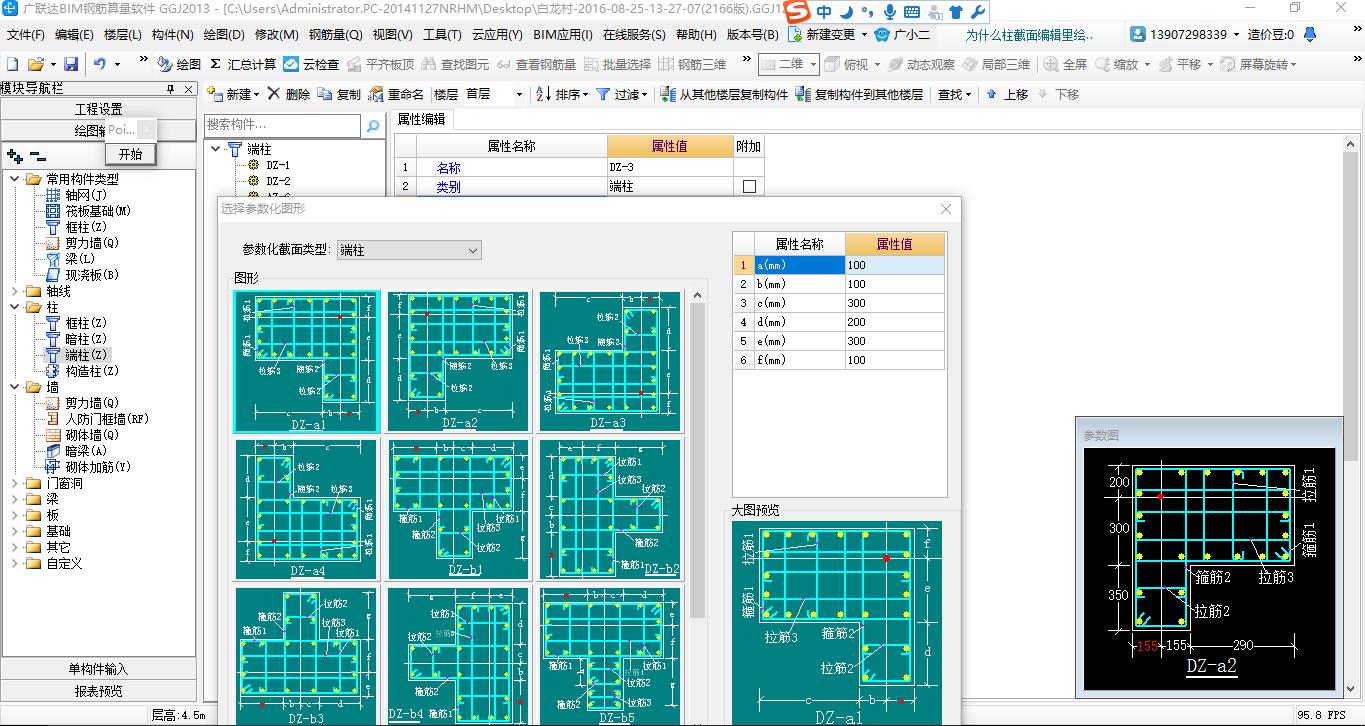1365x726 pixels.
Task: Click the open folder icon
Action: pyautogui.click(x=35, y=64)
